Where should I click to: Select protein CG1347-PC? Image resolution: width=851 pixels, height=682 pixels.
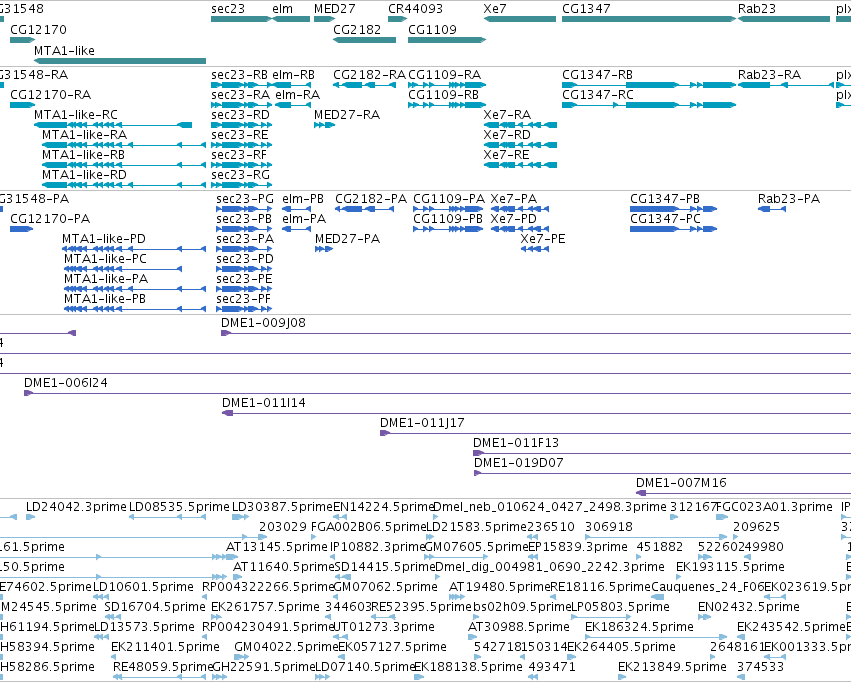(674, 229)
